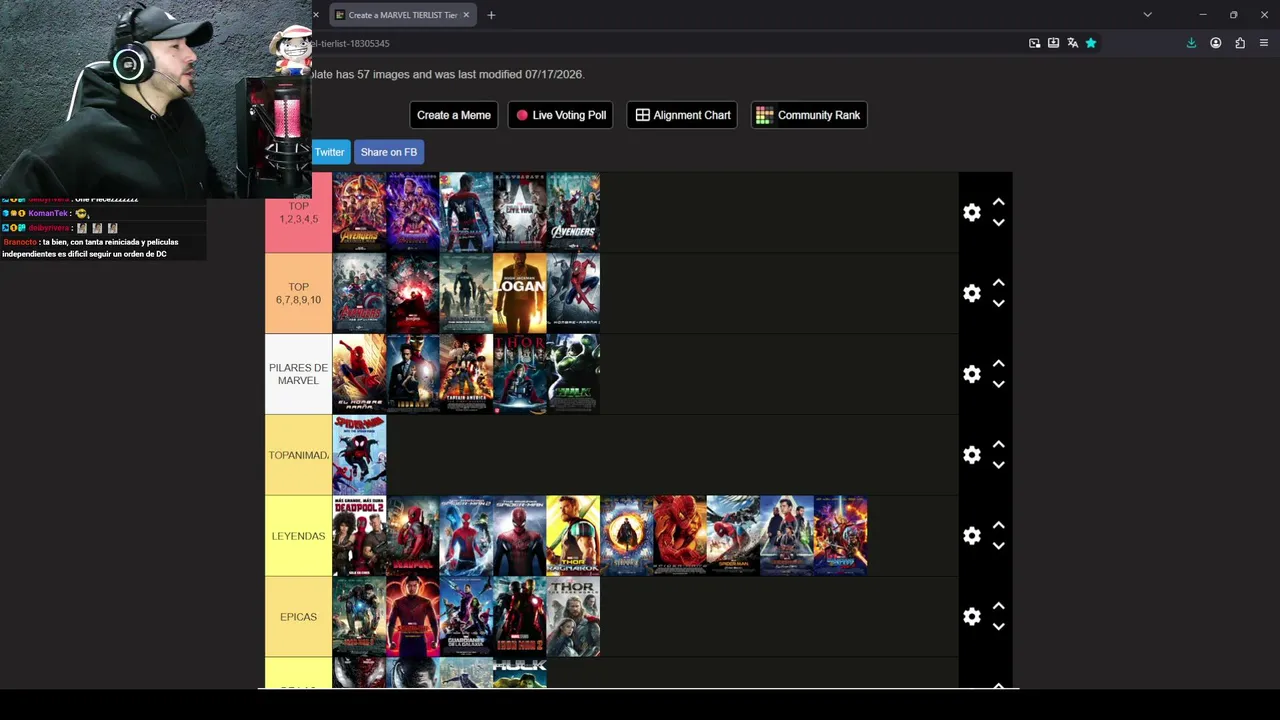The width and height of the screenshot is (1280, 720).
Task: Open settings gear for LEYENDAS row
Action: [x=971, y=536]
